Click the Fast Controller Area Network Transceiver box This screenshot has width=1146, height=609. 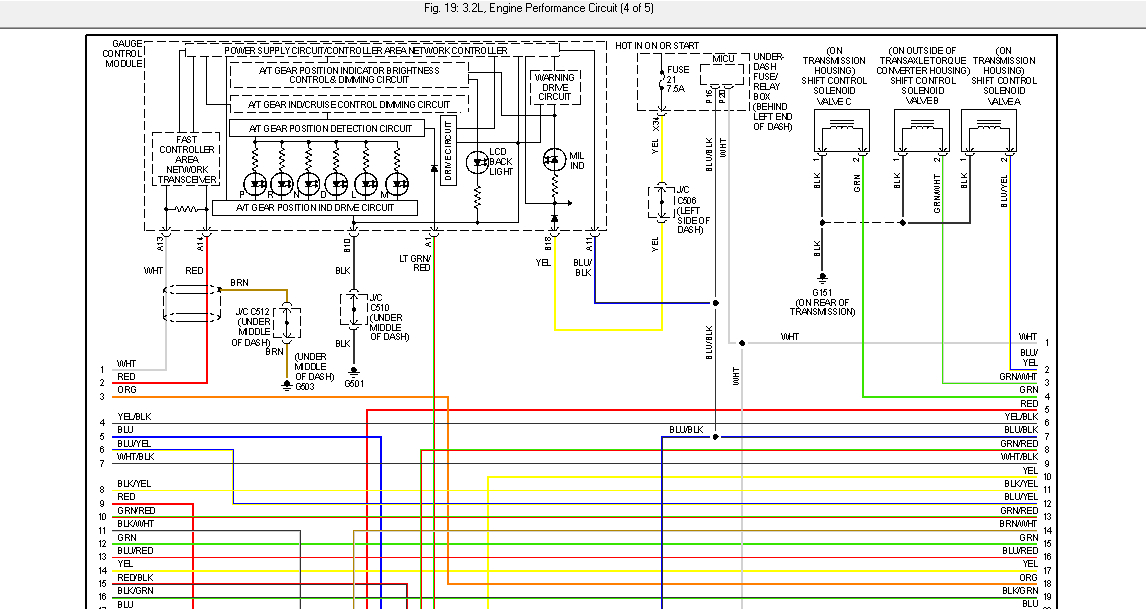(185, 159)
